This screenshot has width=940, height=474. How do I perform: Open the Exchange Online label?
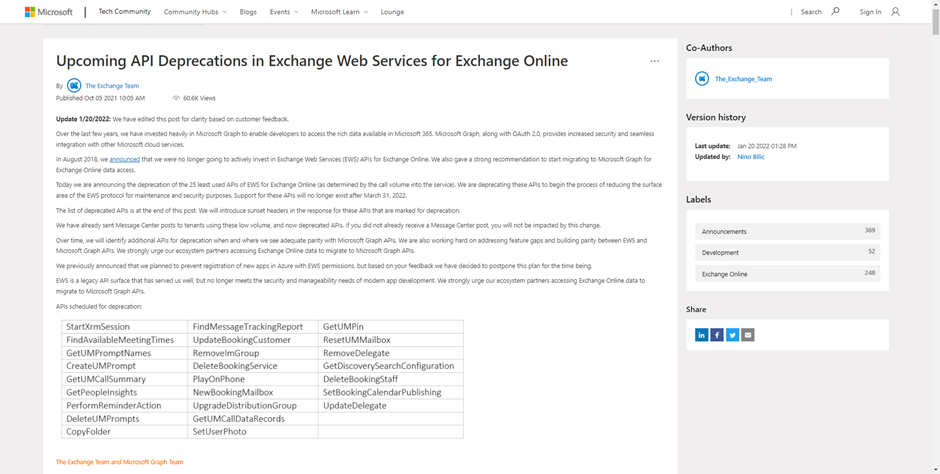coord(788,274)
